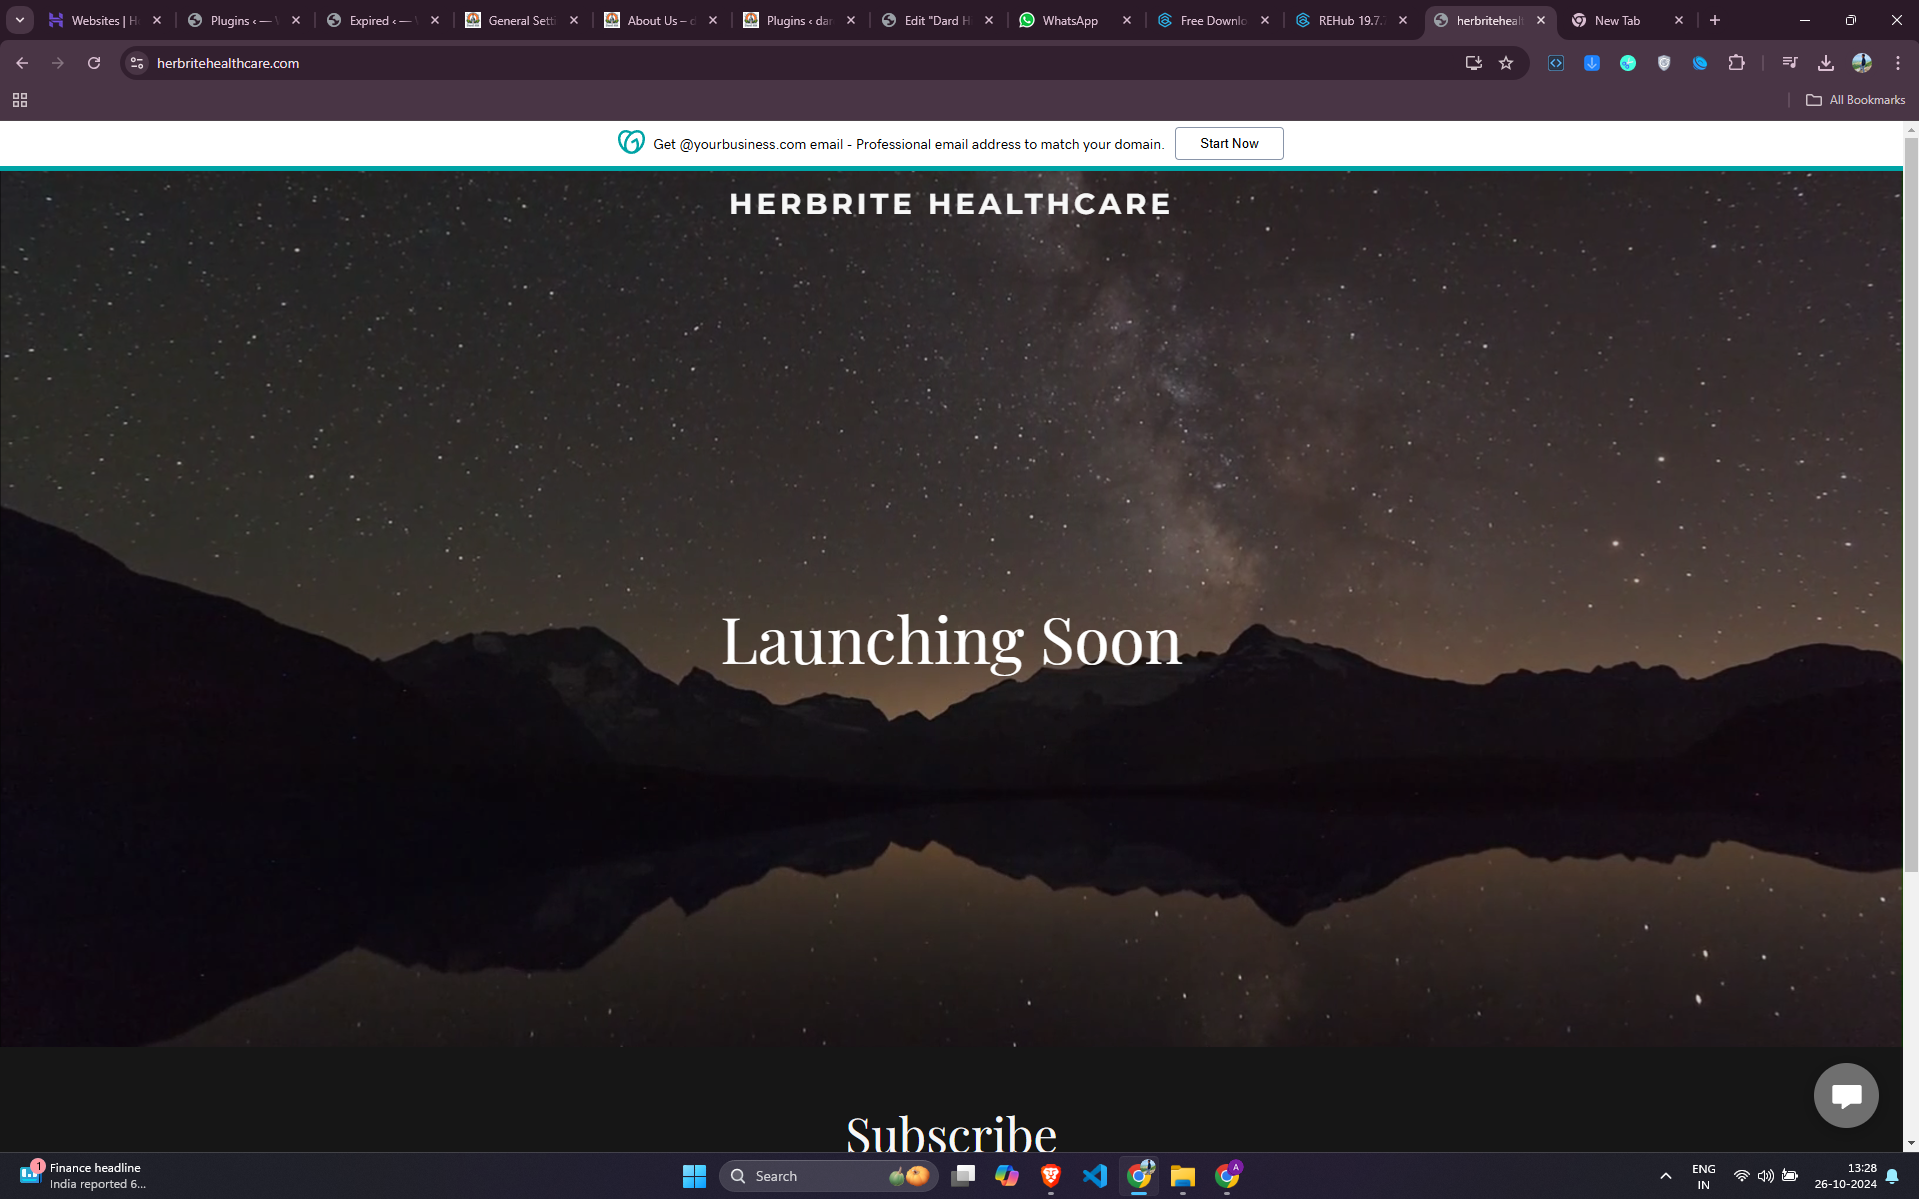The width and height of the screenshot is (1919, 1199).
Task: Click the install app icon in address bar
Action: coord(1473,63)
